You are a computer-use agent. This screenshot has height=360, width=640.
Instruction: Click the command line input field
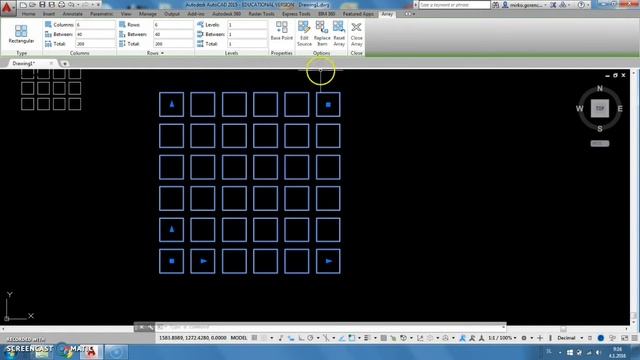pyautogui.click(x=331, y=327)
